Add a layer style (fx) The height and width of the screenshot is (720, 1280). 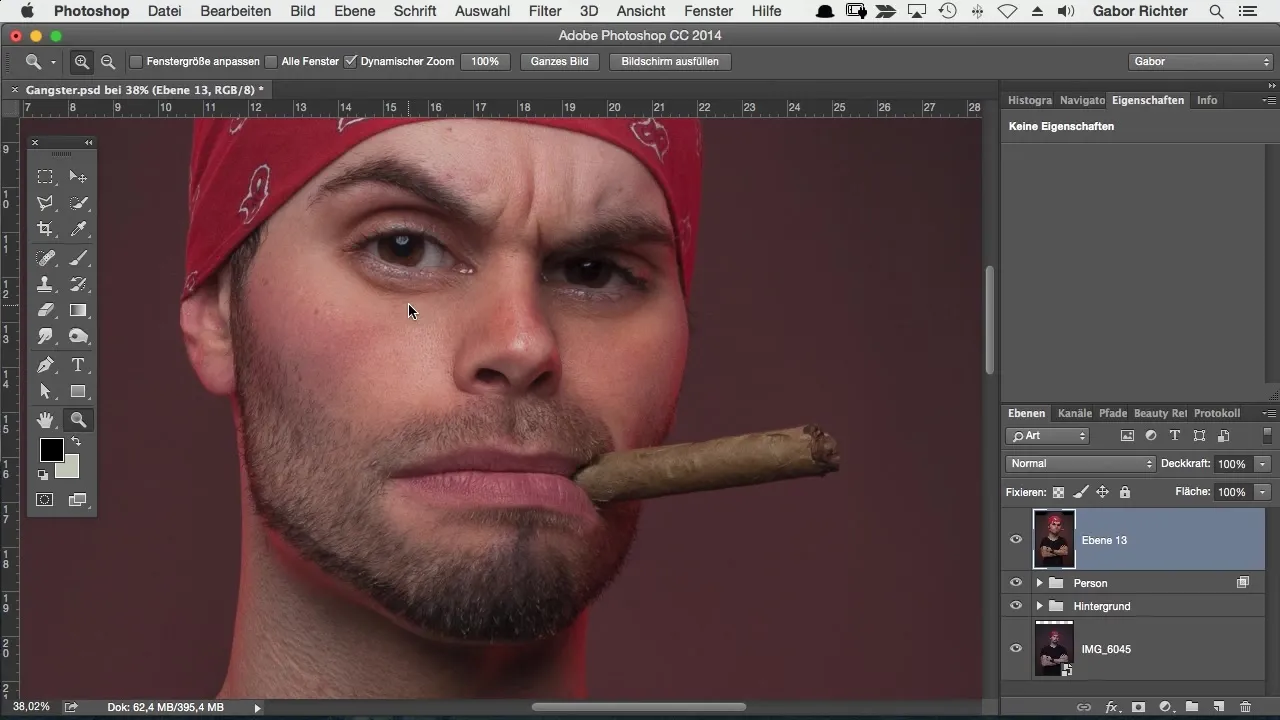click(x=1111, y=707)
